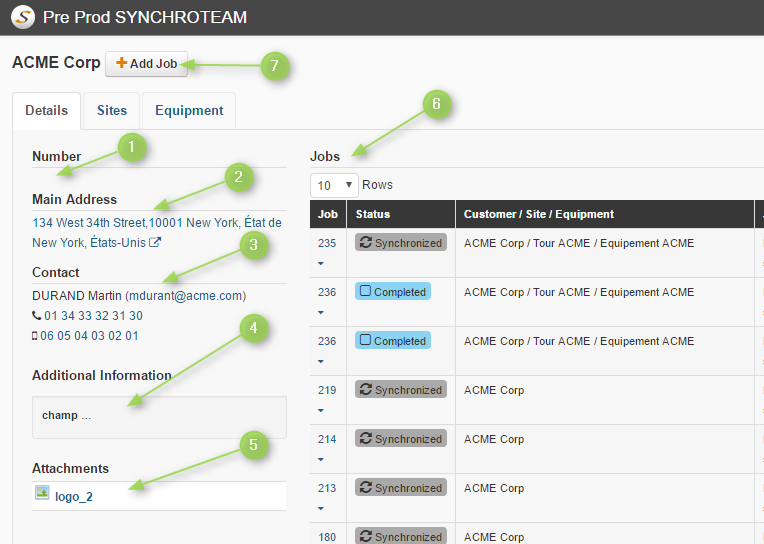Click the sync icon in job 219 status
Screen dimensions: 764x544
click(366, 389)
